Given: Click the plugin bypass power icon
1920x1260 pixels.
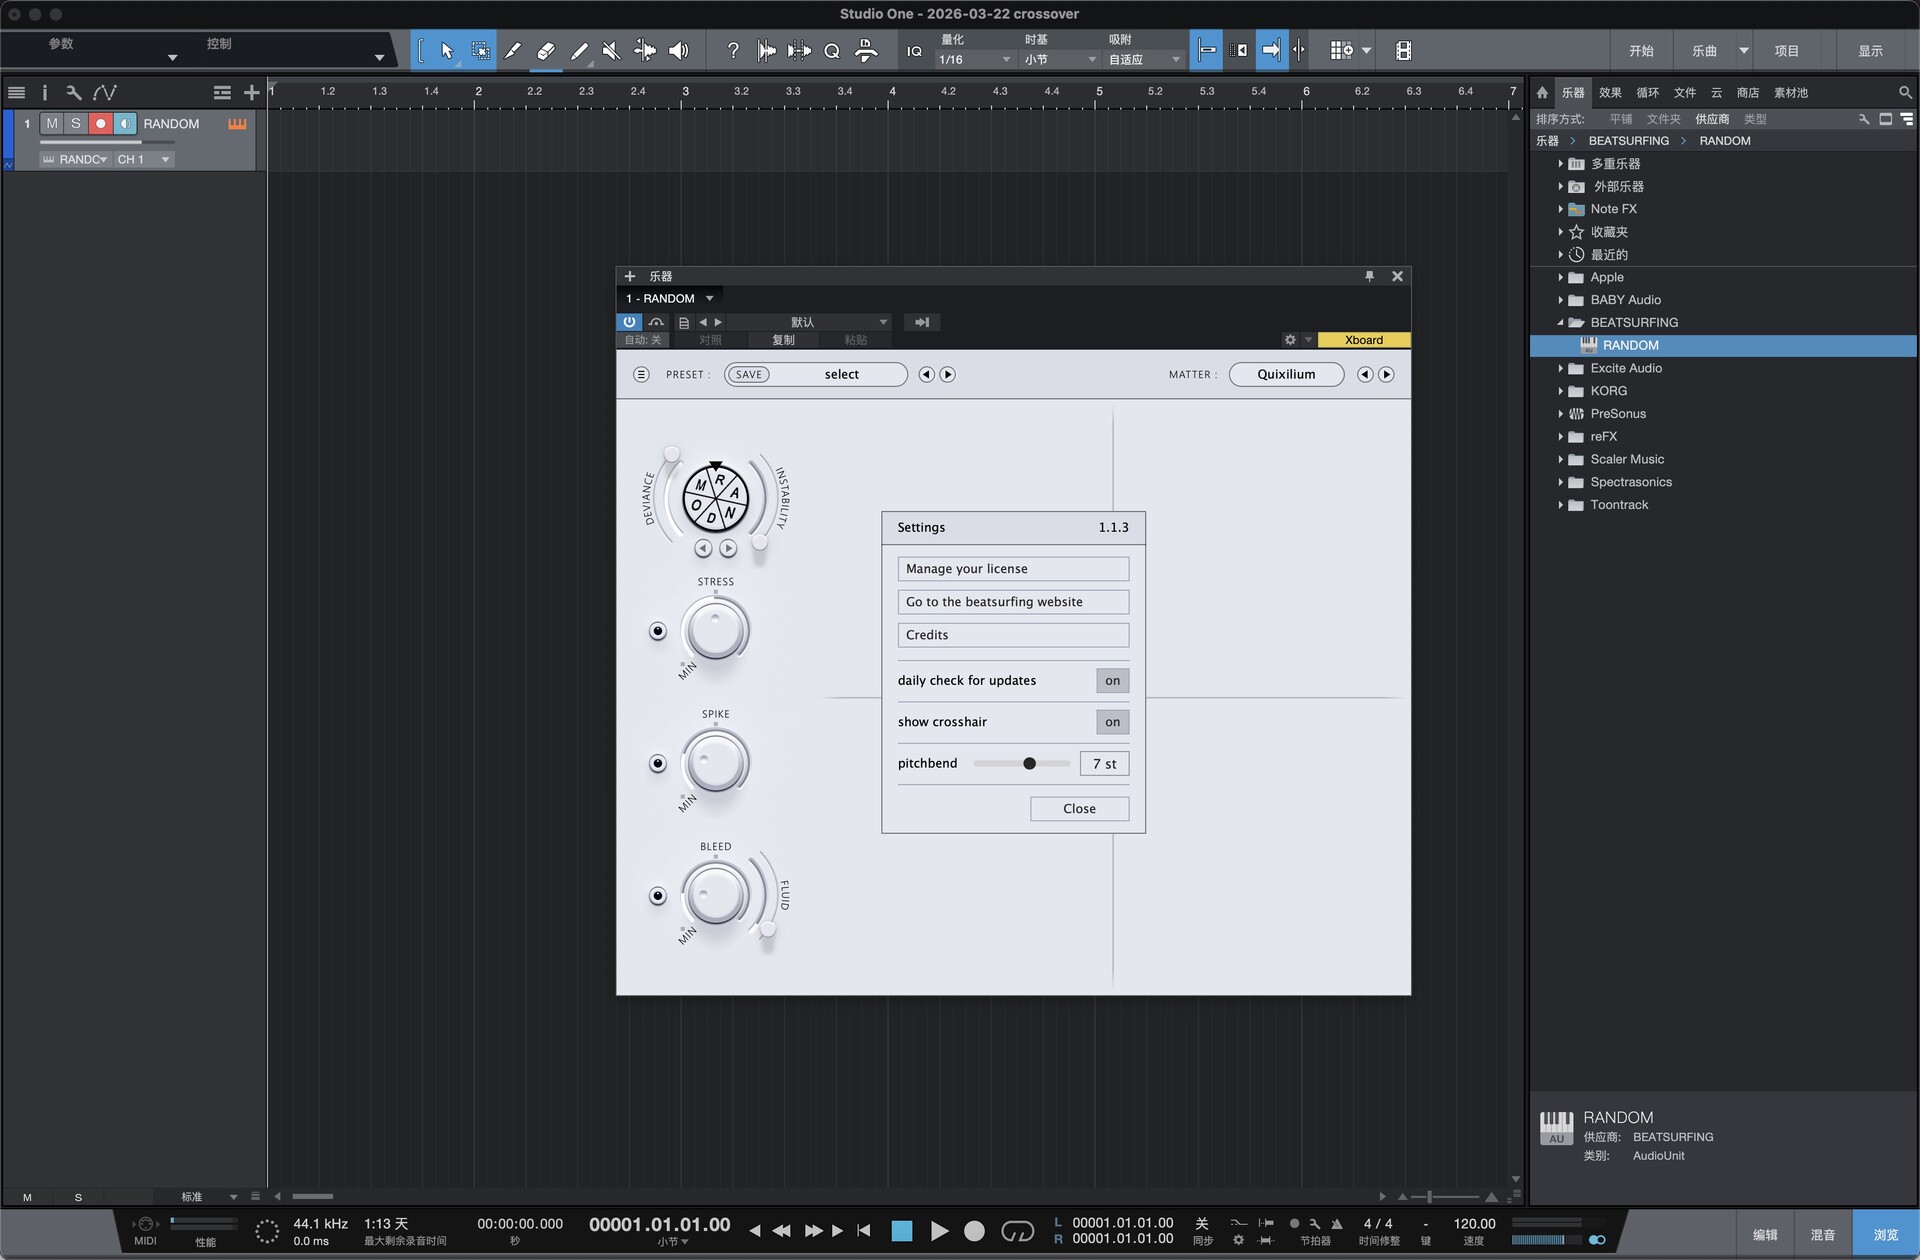Looking at the screenshot, I should coord(629,322).
